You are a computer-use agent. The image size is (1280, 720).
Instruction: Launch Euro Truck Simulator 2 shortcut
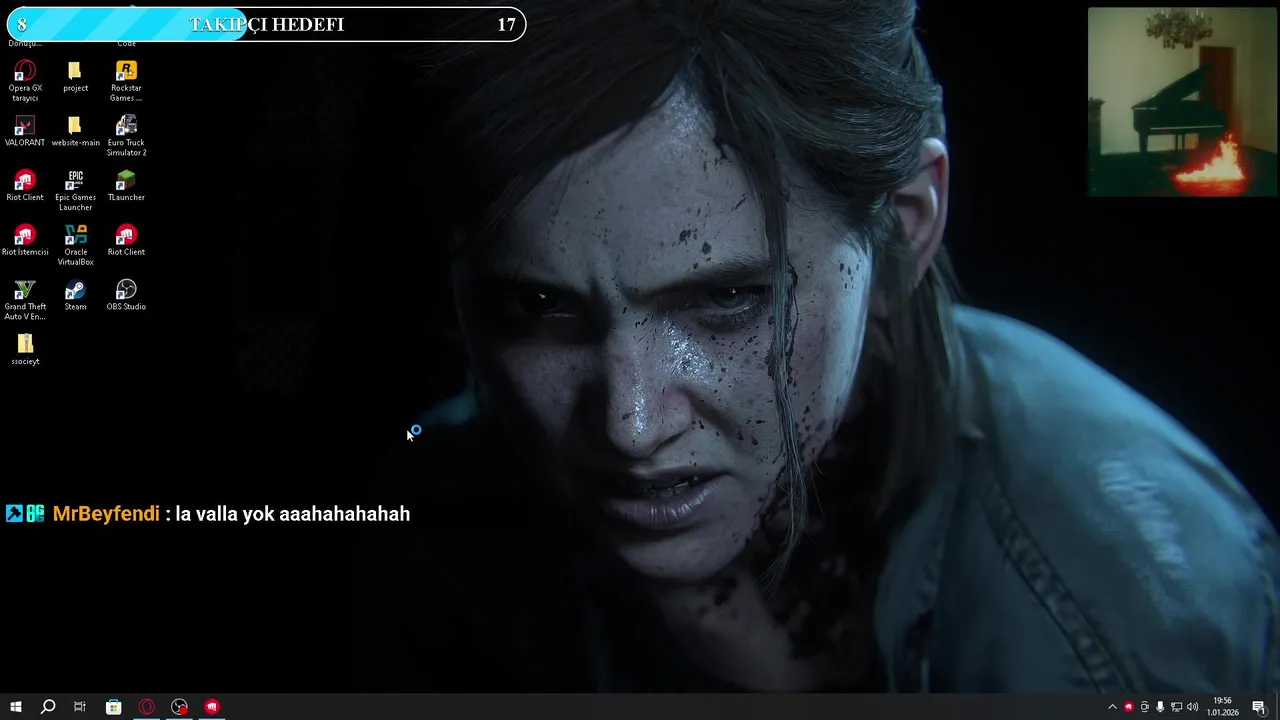[126, 135]
